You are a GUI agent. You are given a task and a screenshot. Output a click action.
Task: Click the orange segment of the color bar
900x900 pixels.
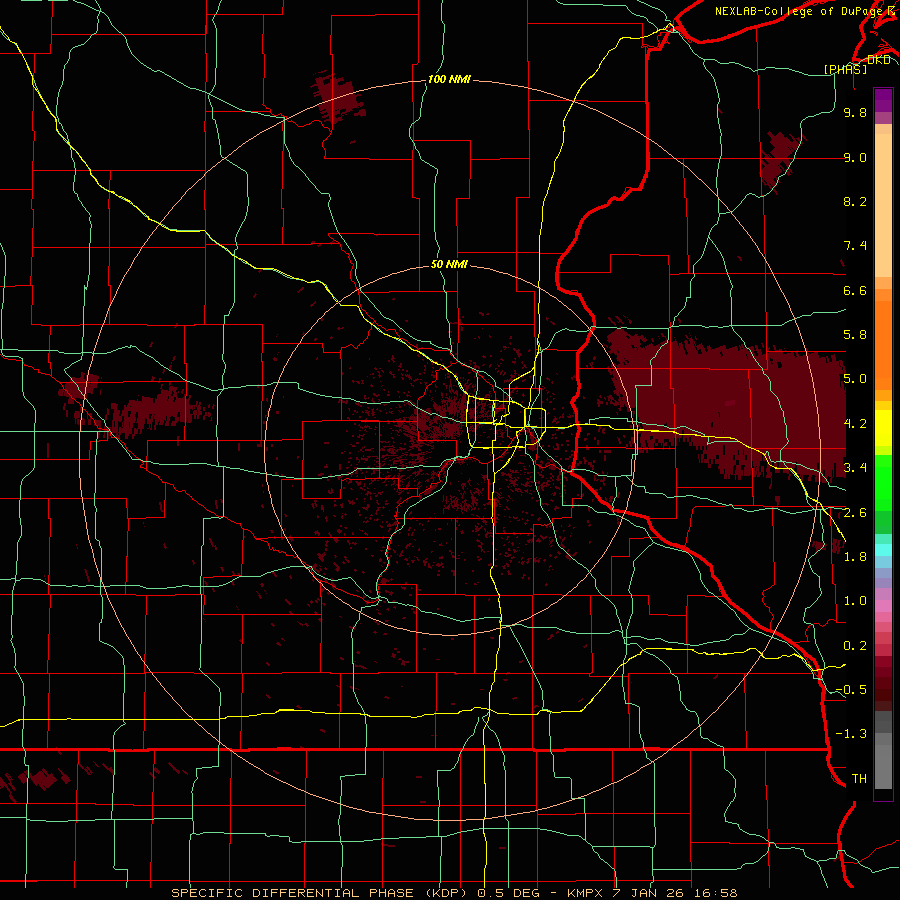tap(883, 344)
